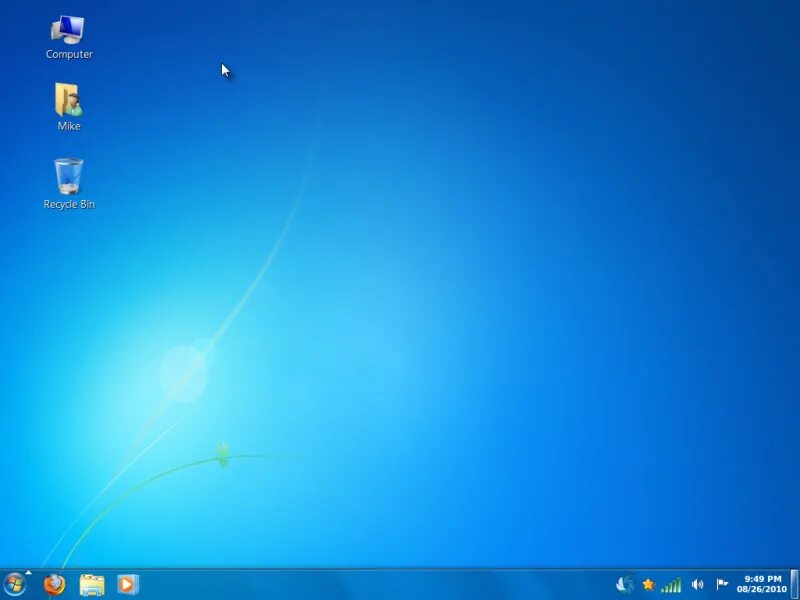Open the Action Center flag icon

tap(722, 584)
